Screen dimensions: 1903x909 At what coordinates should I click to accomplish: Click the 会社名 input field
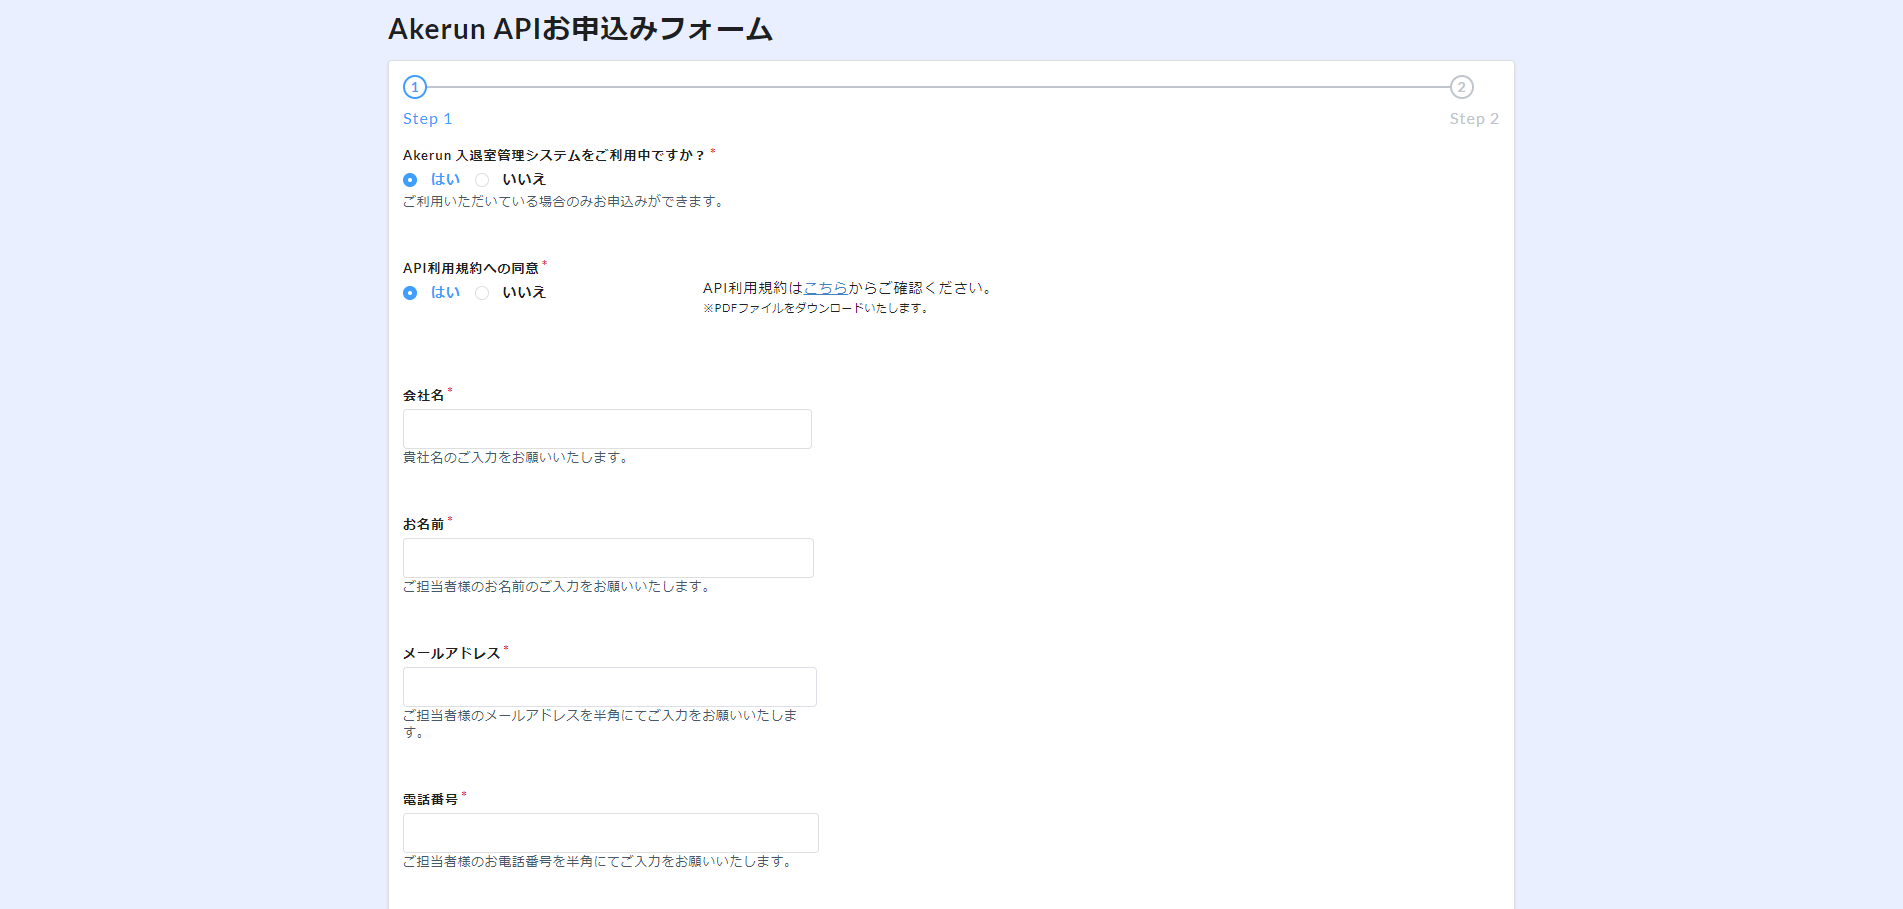(x=607, y=429)
